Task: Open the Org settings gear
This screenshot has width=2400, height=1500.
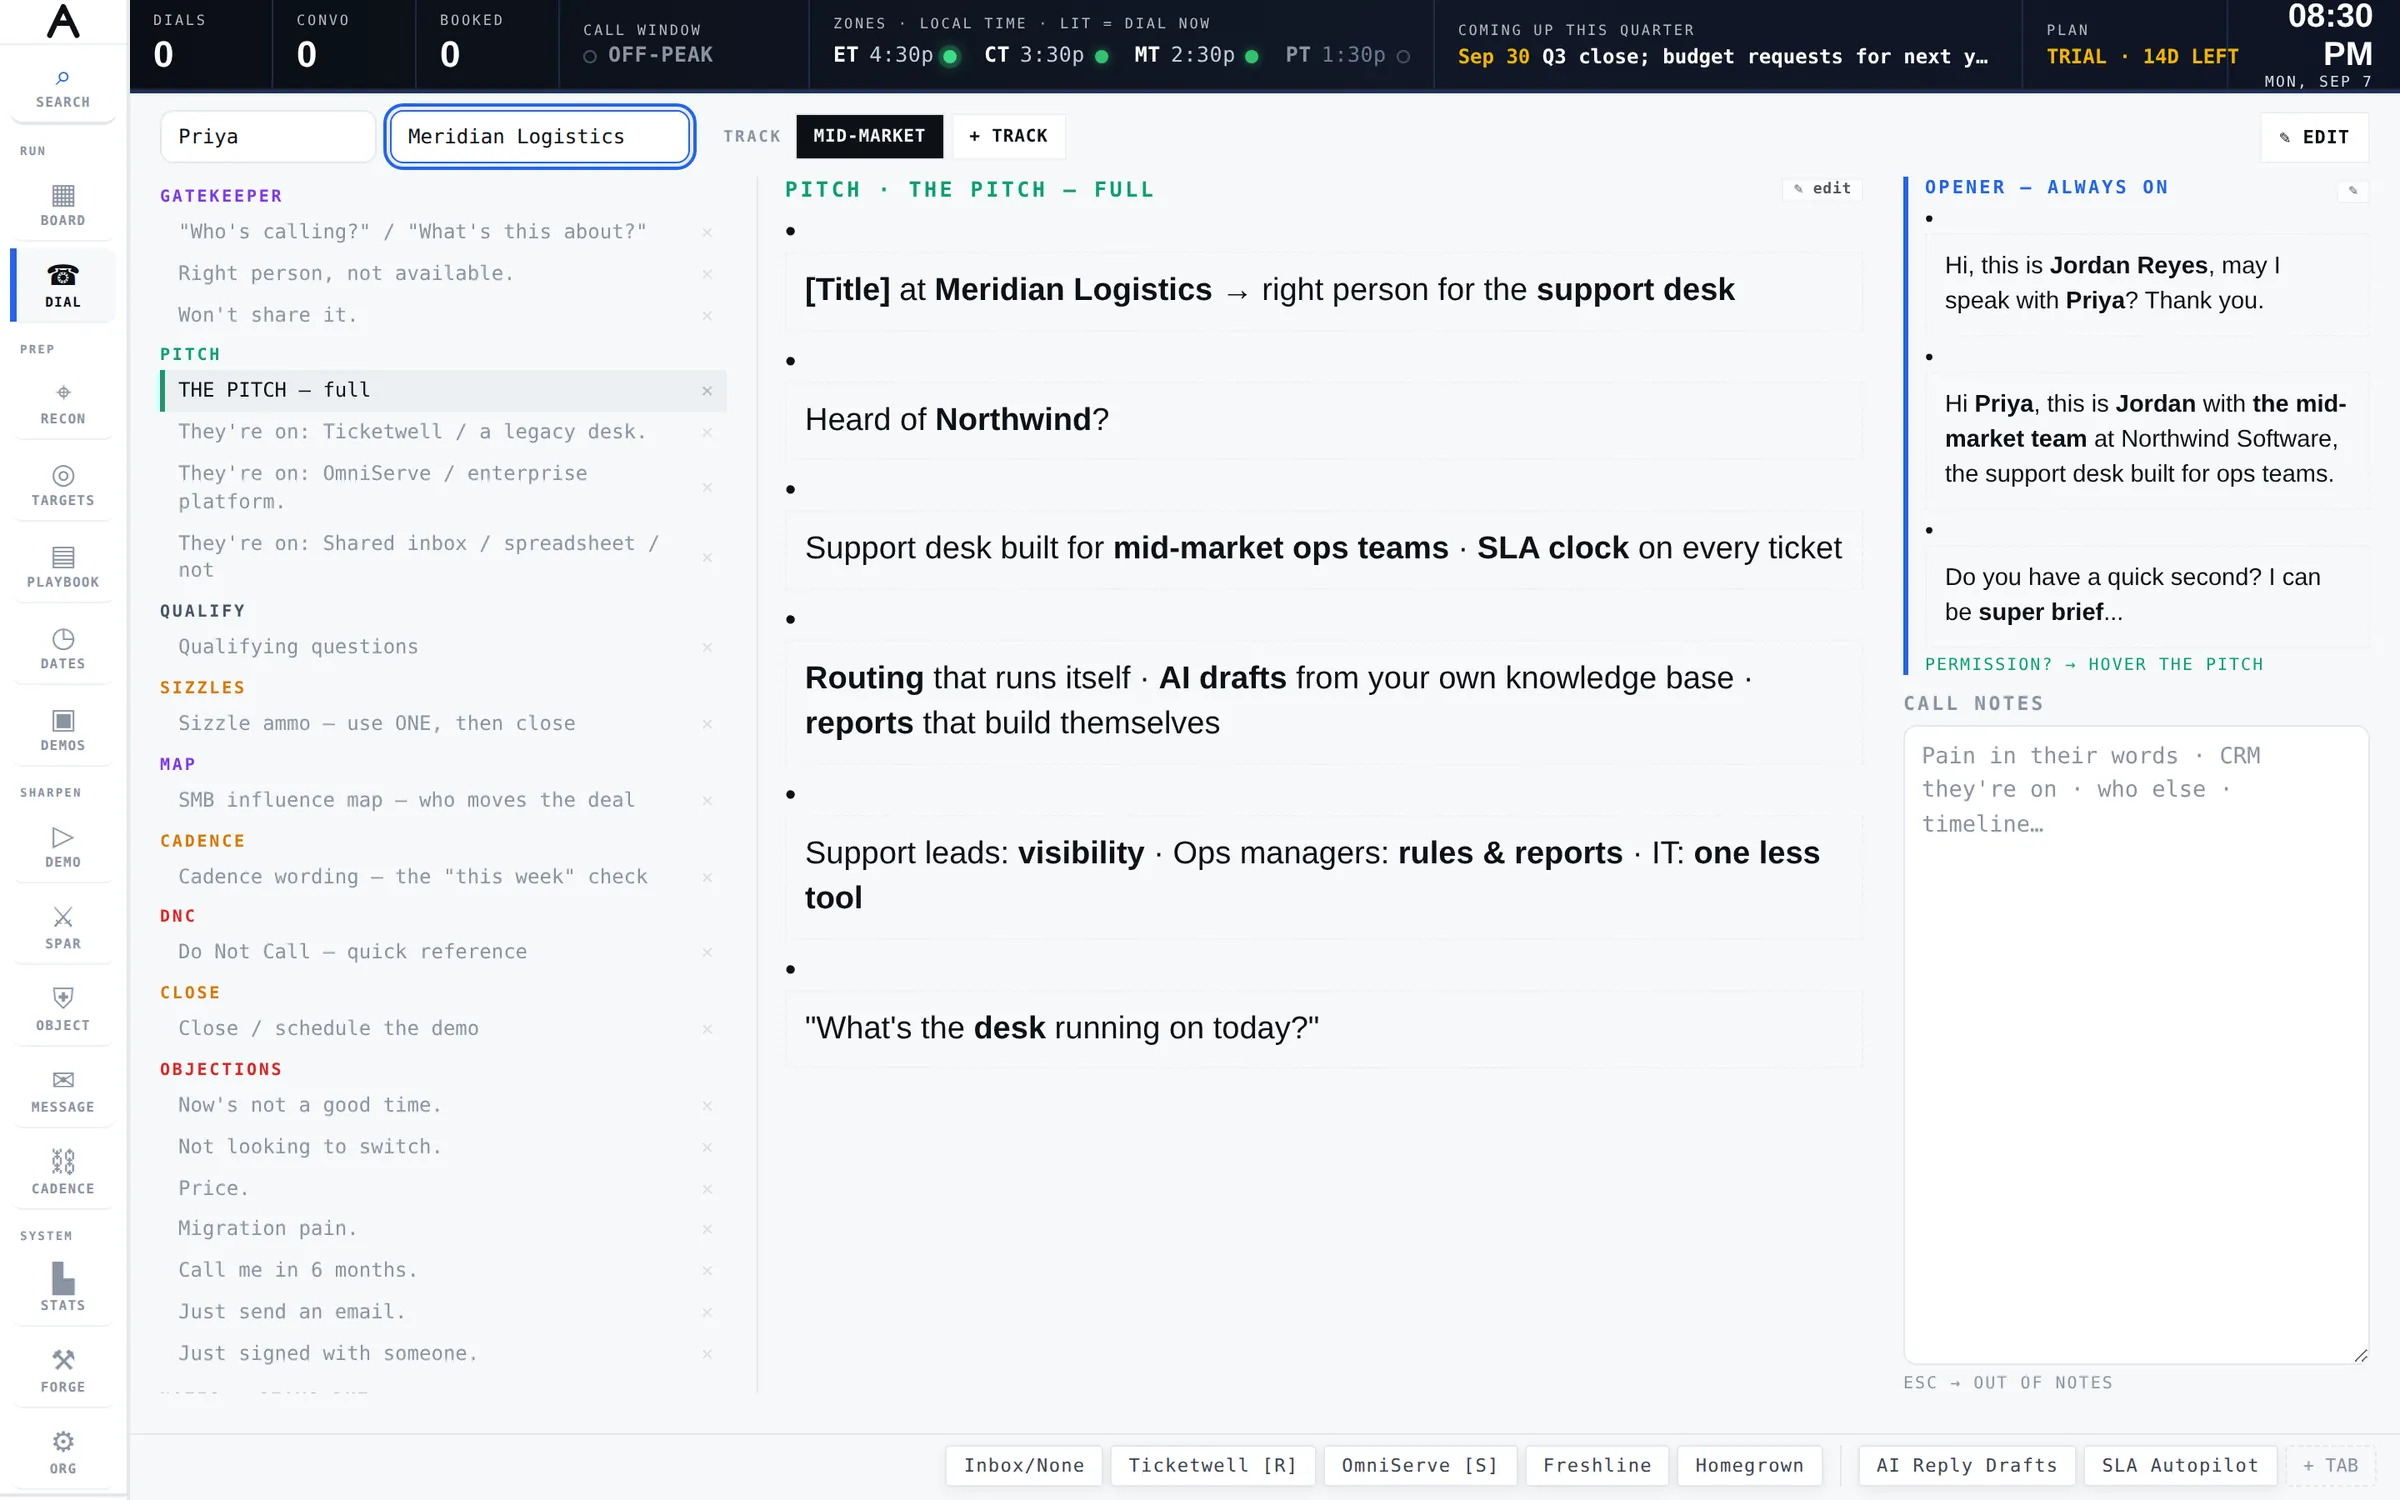Action: click(63, 1454)
